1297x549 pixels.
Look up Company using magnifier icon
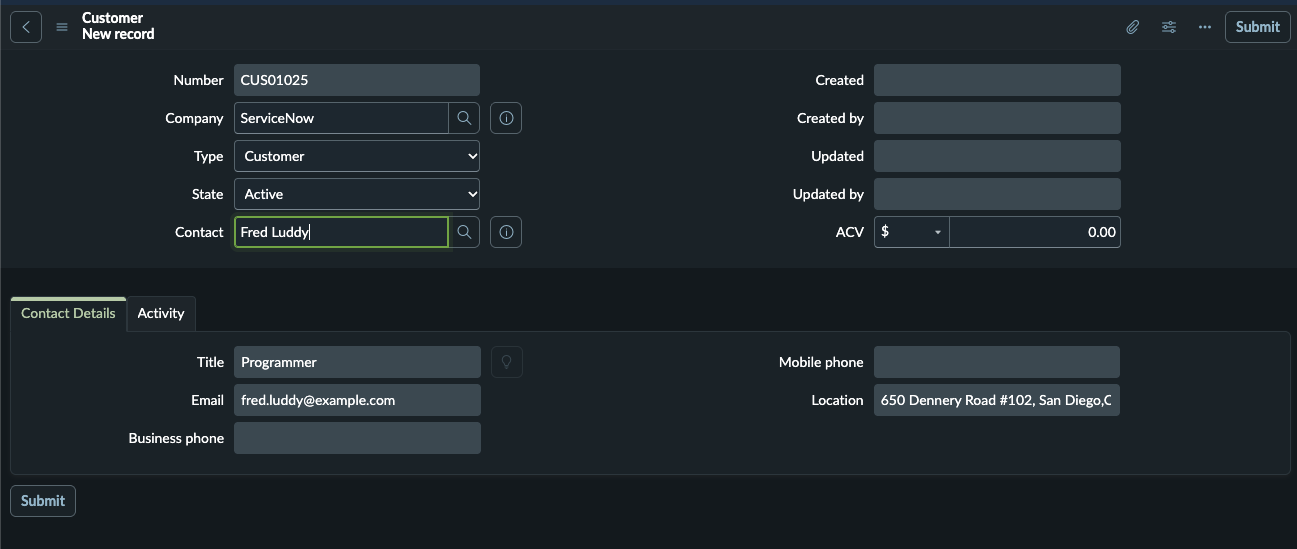[464, 118]
